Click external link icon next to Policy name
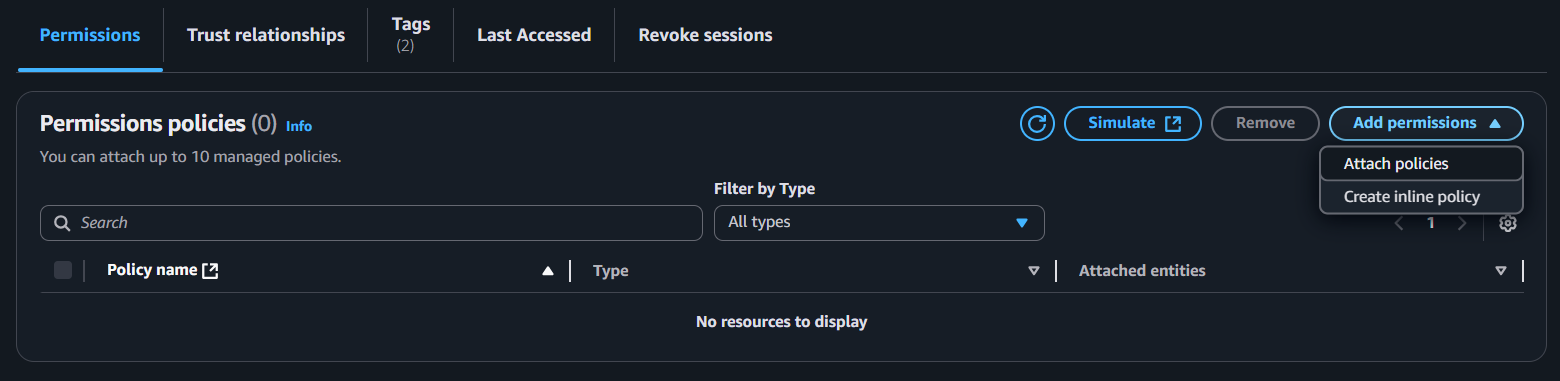Viewport: 1560px width, 381px height. pos(210,270)
